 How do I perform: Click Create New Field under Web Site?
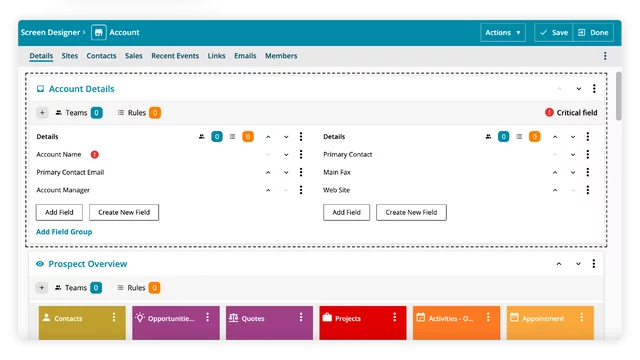pos(411,212)
